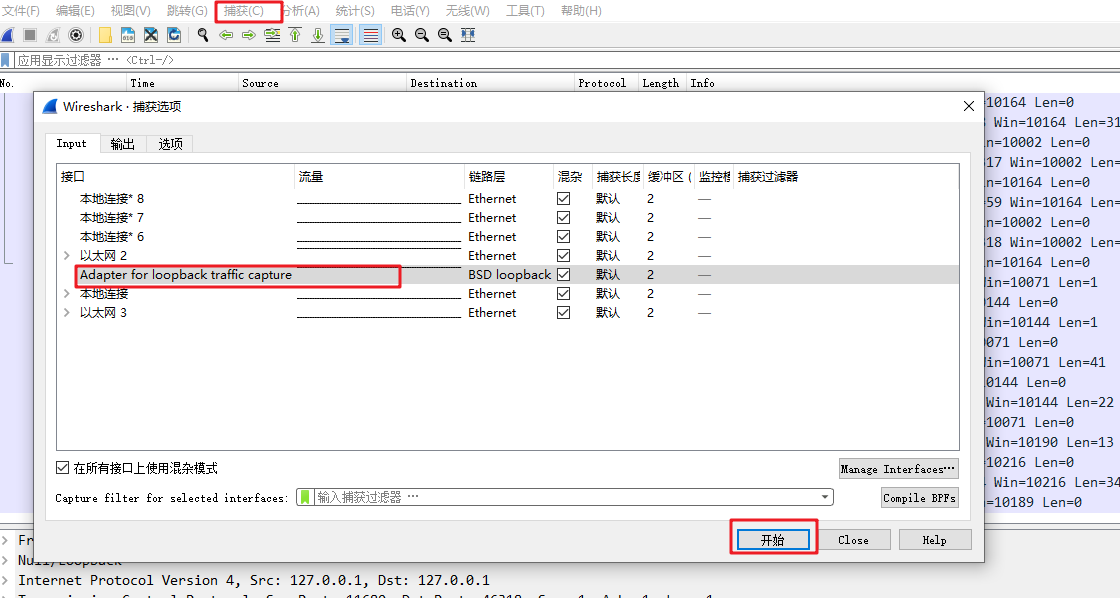Stop capturing packets using the square icon

(30, 35)
